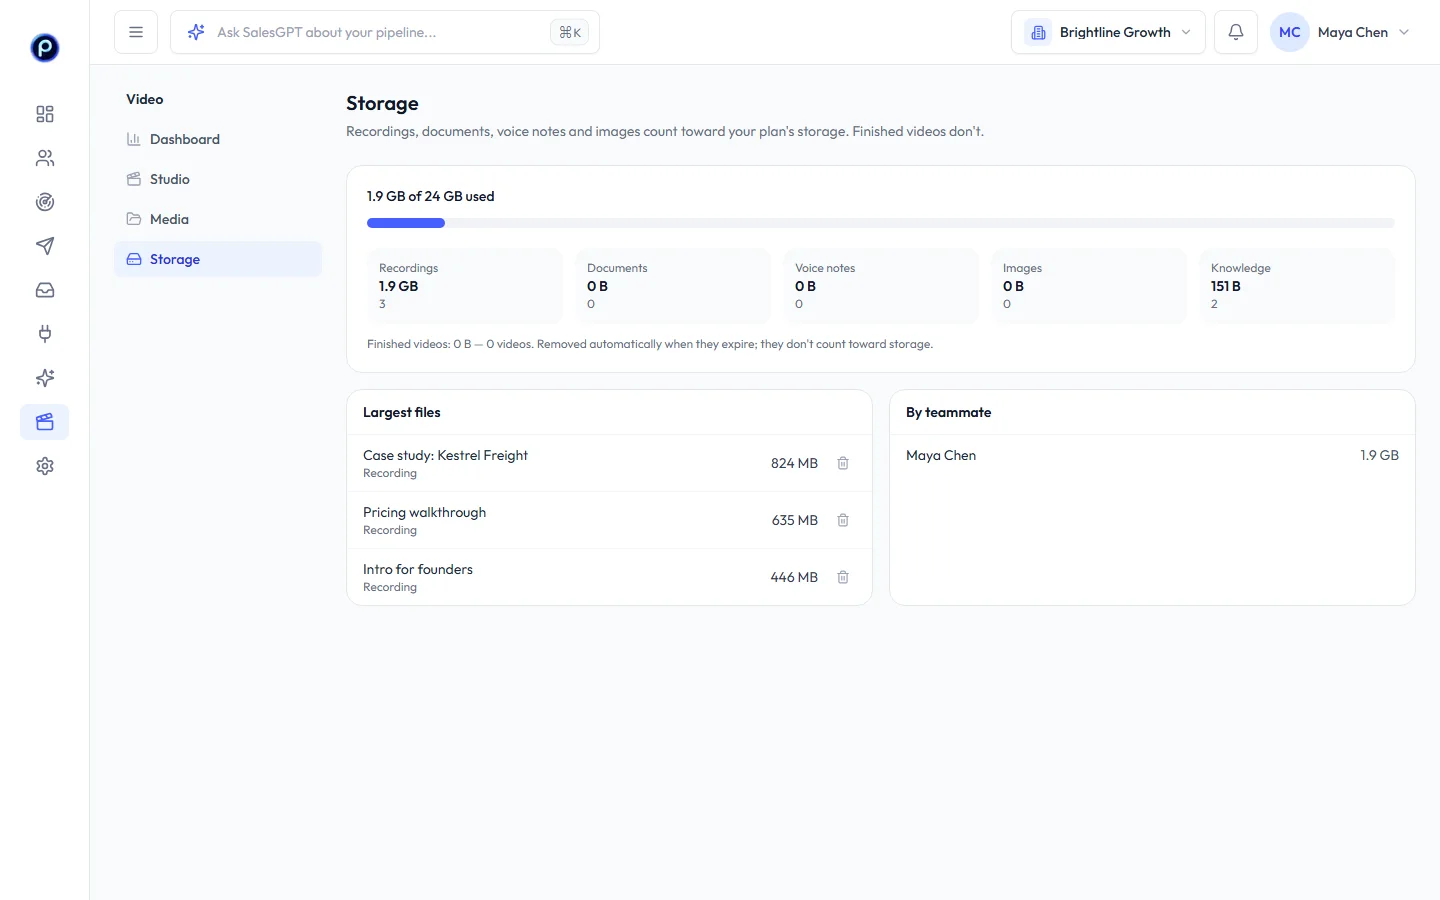
Task: Click the Voice notes 0 B card
Action: click(x=881, y=286)
